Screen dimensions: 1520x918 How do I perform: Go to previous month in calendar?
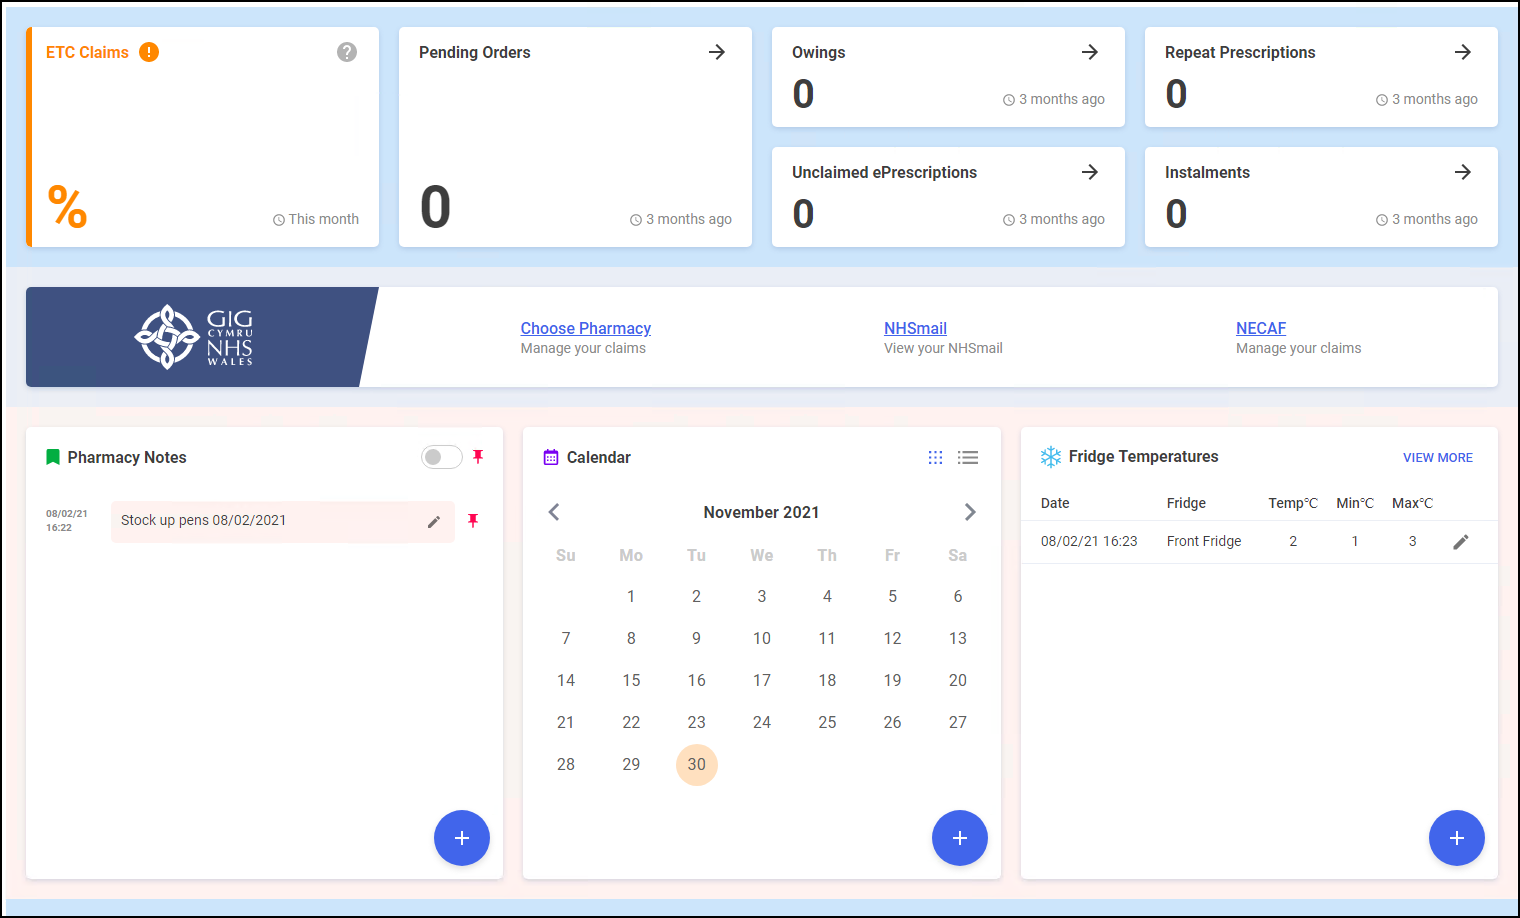point(554,512)
